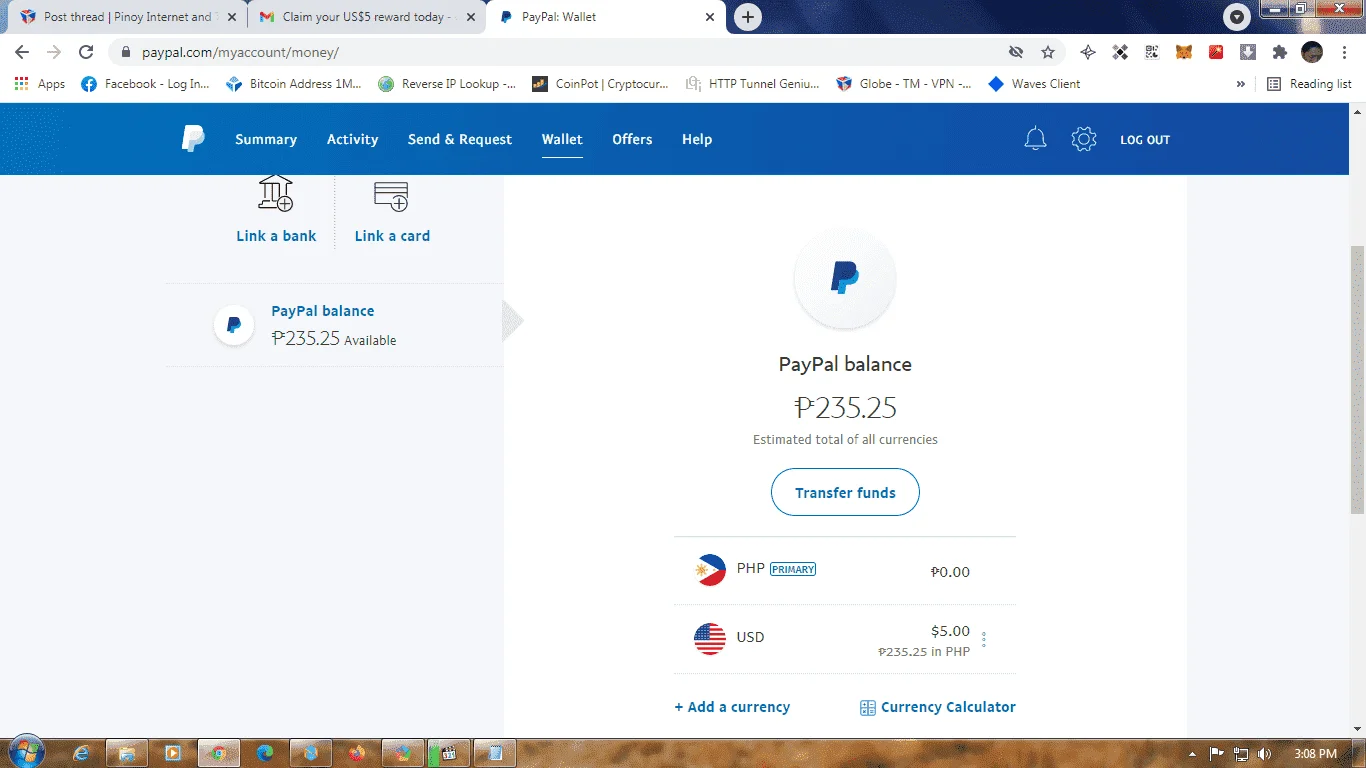The width and height of the screenshot is (1366, 768).
Task: Click the PRIMARY badge next to PHP
Action: (793, 569)
